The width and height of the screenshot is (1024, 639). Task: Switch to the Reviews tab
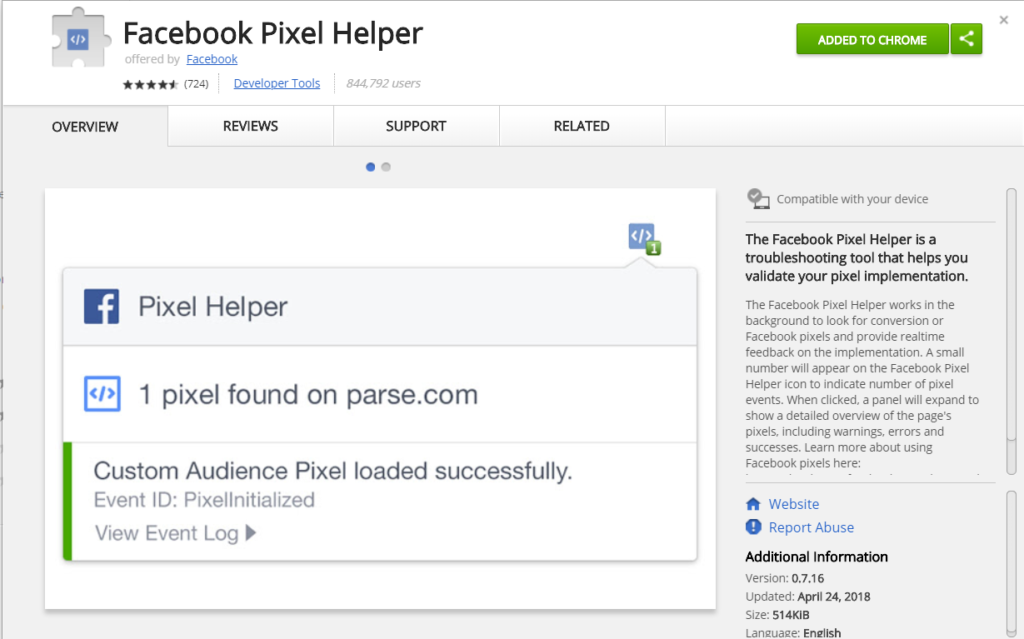[x=250, y=126]
